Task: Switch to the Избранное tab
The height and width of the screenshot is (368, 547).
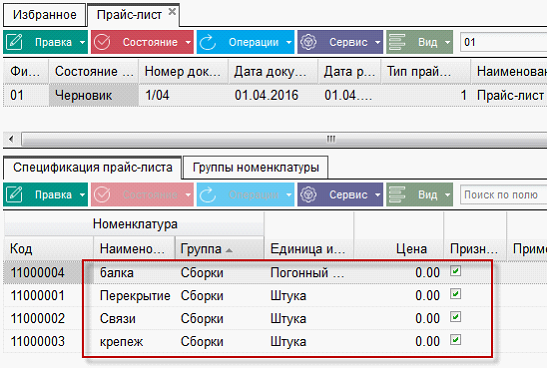Action: click(x=45, y=15)
